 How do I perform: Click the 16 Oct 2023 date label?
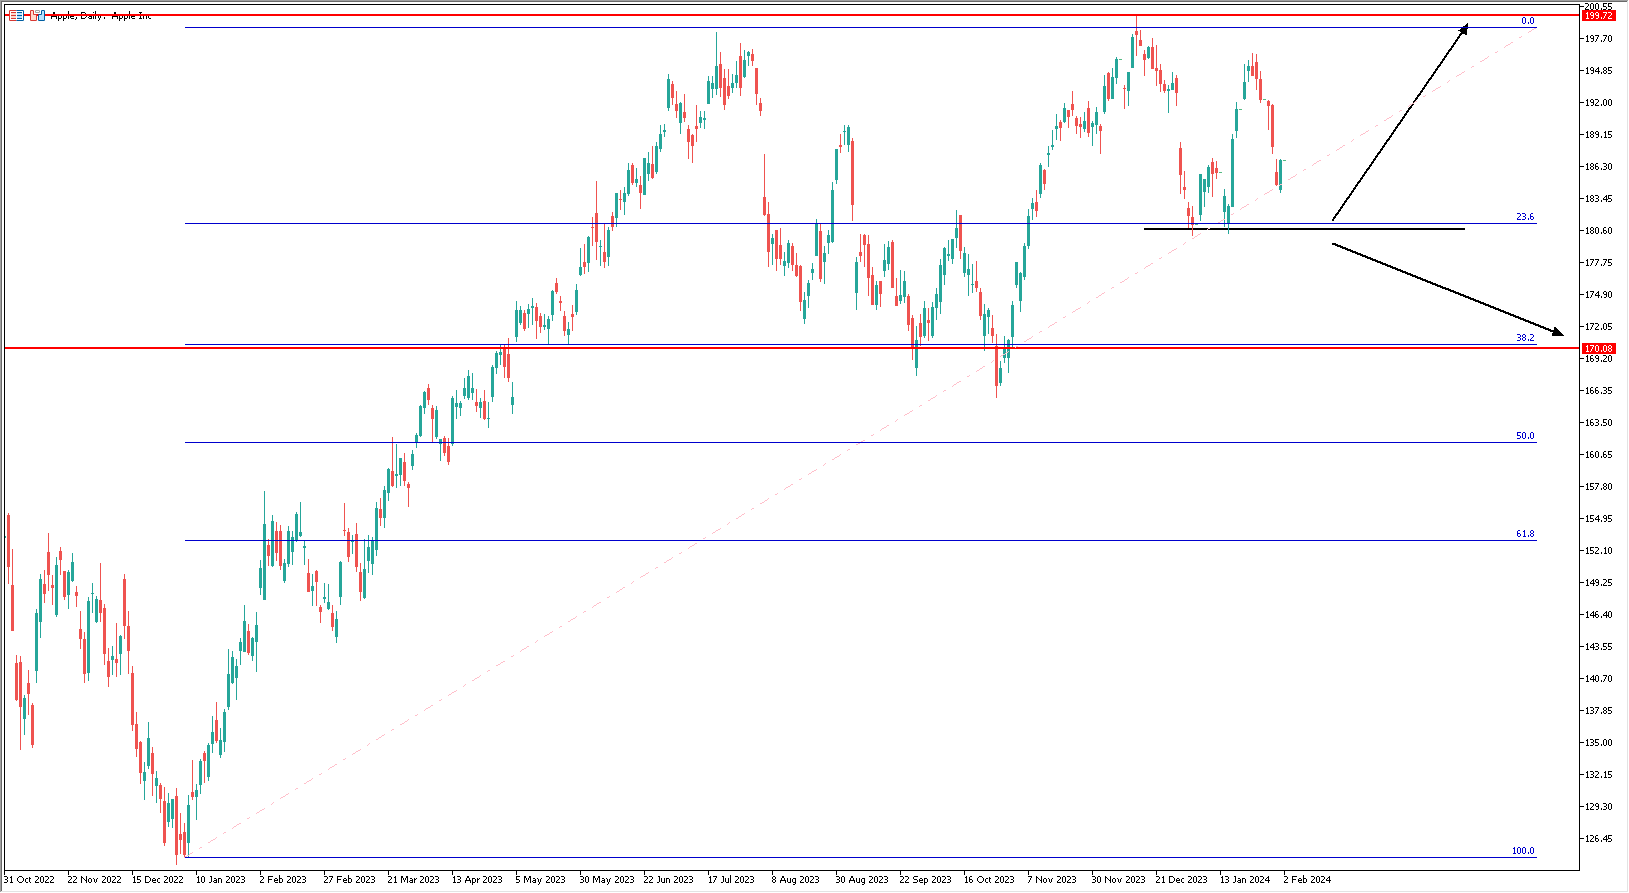(x=989, y=880)
